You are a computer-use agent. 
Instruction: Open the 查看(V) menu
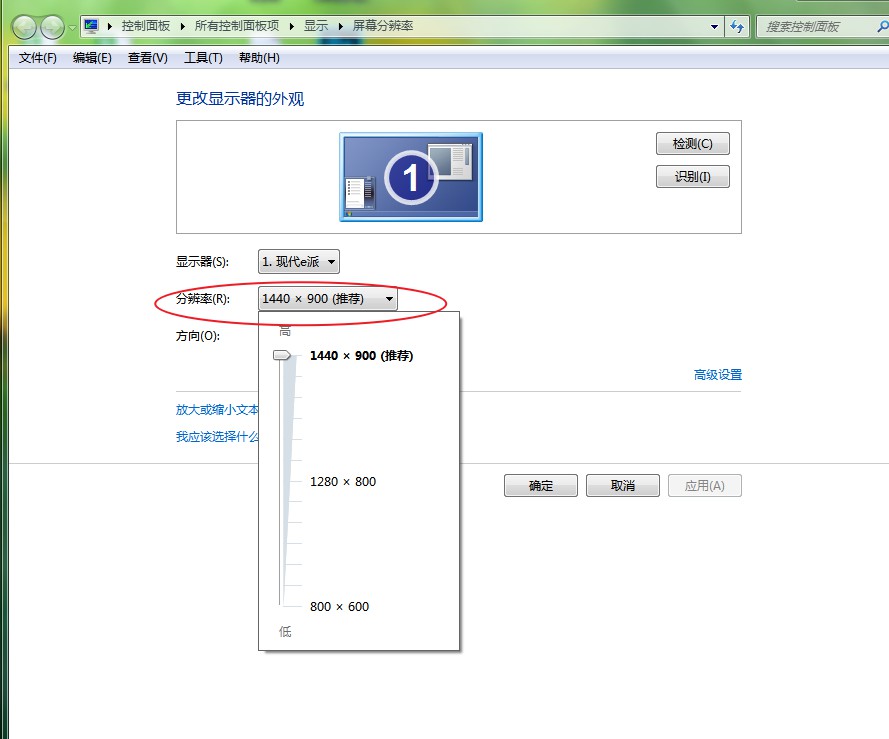[x=147, y=58]
